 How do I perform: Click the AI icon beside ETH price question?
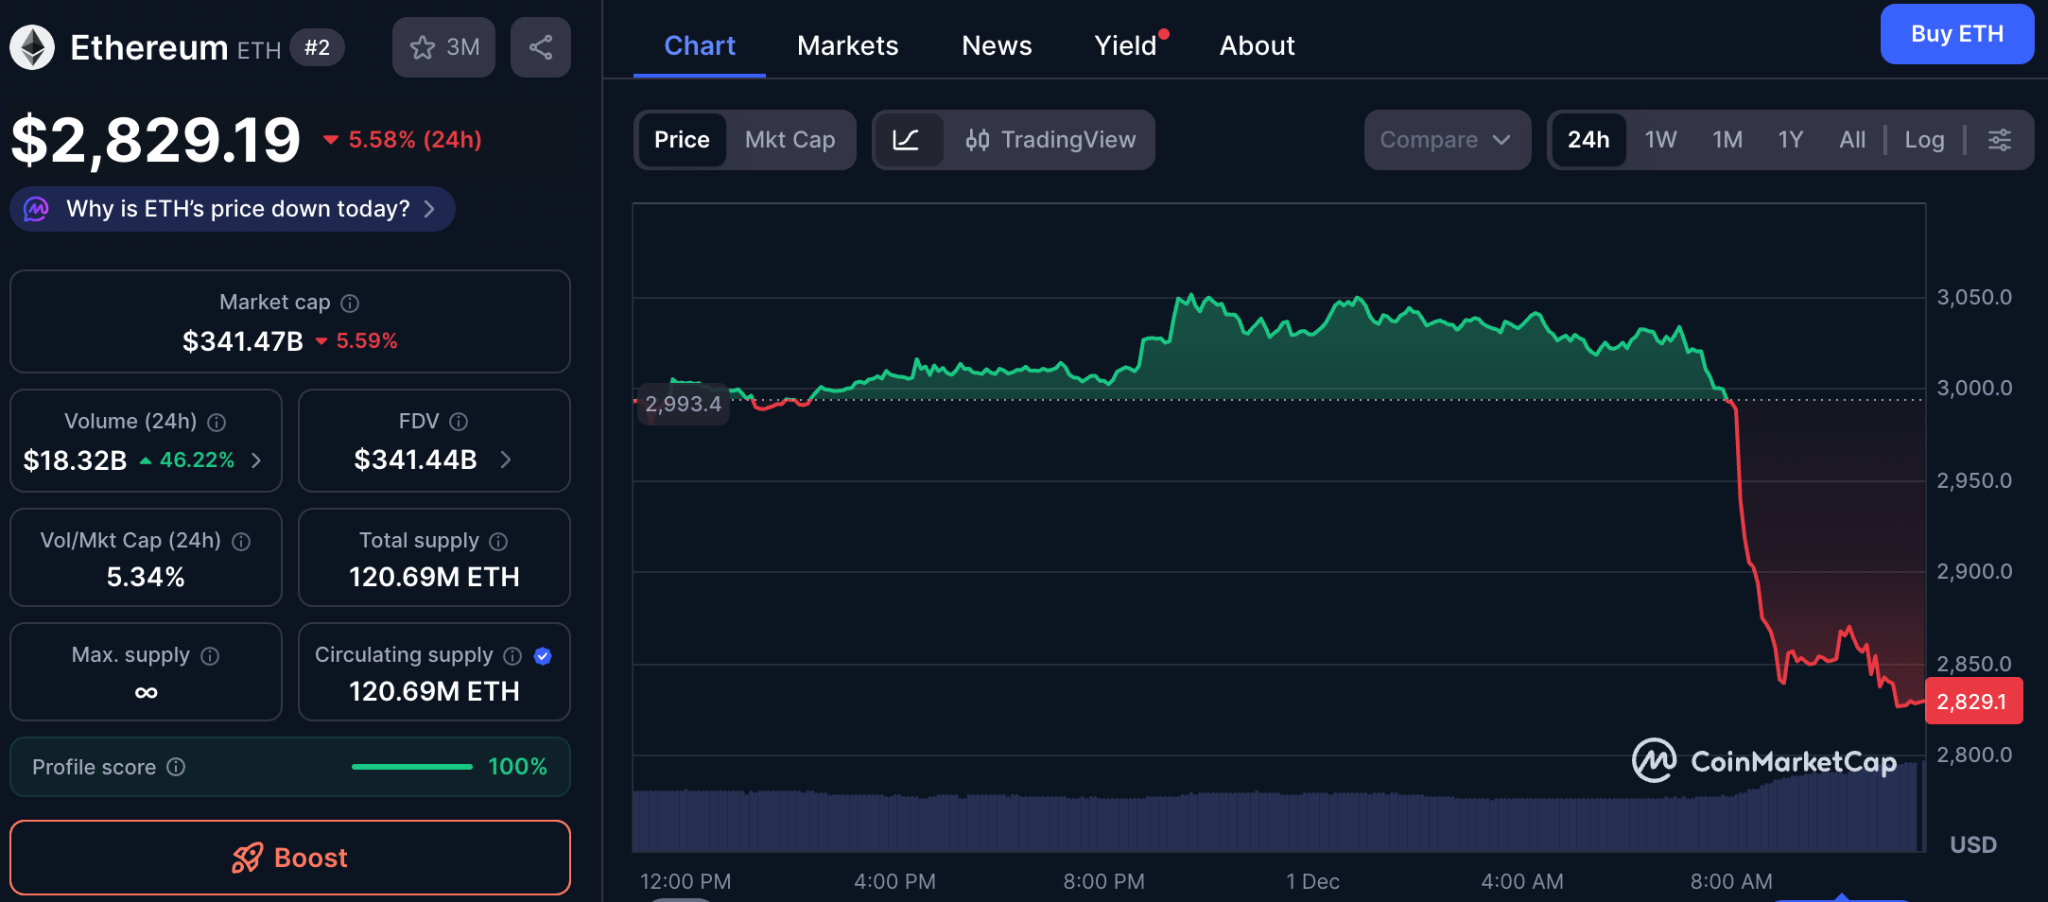(36, 209)
